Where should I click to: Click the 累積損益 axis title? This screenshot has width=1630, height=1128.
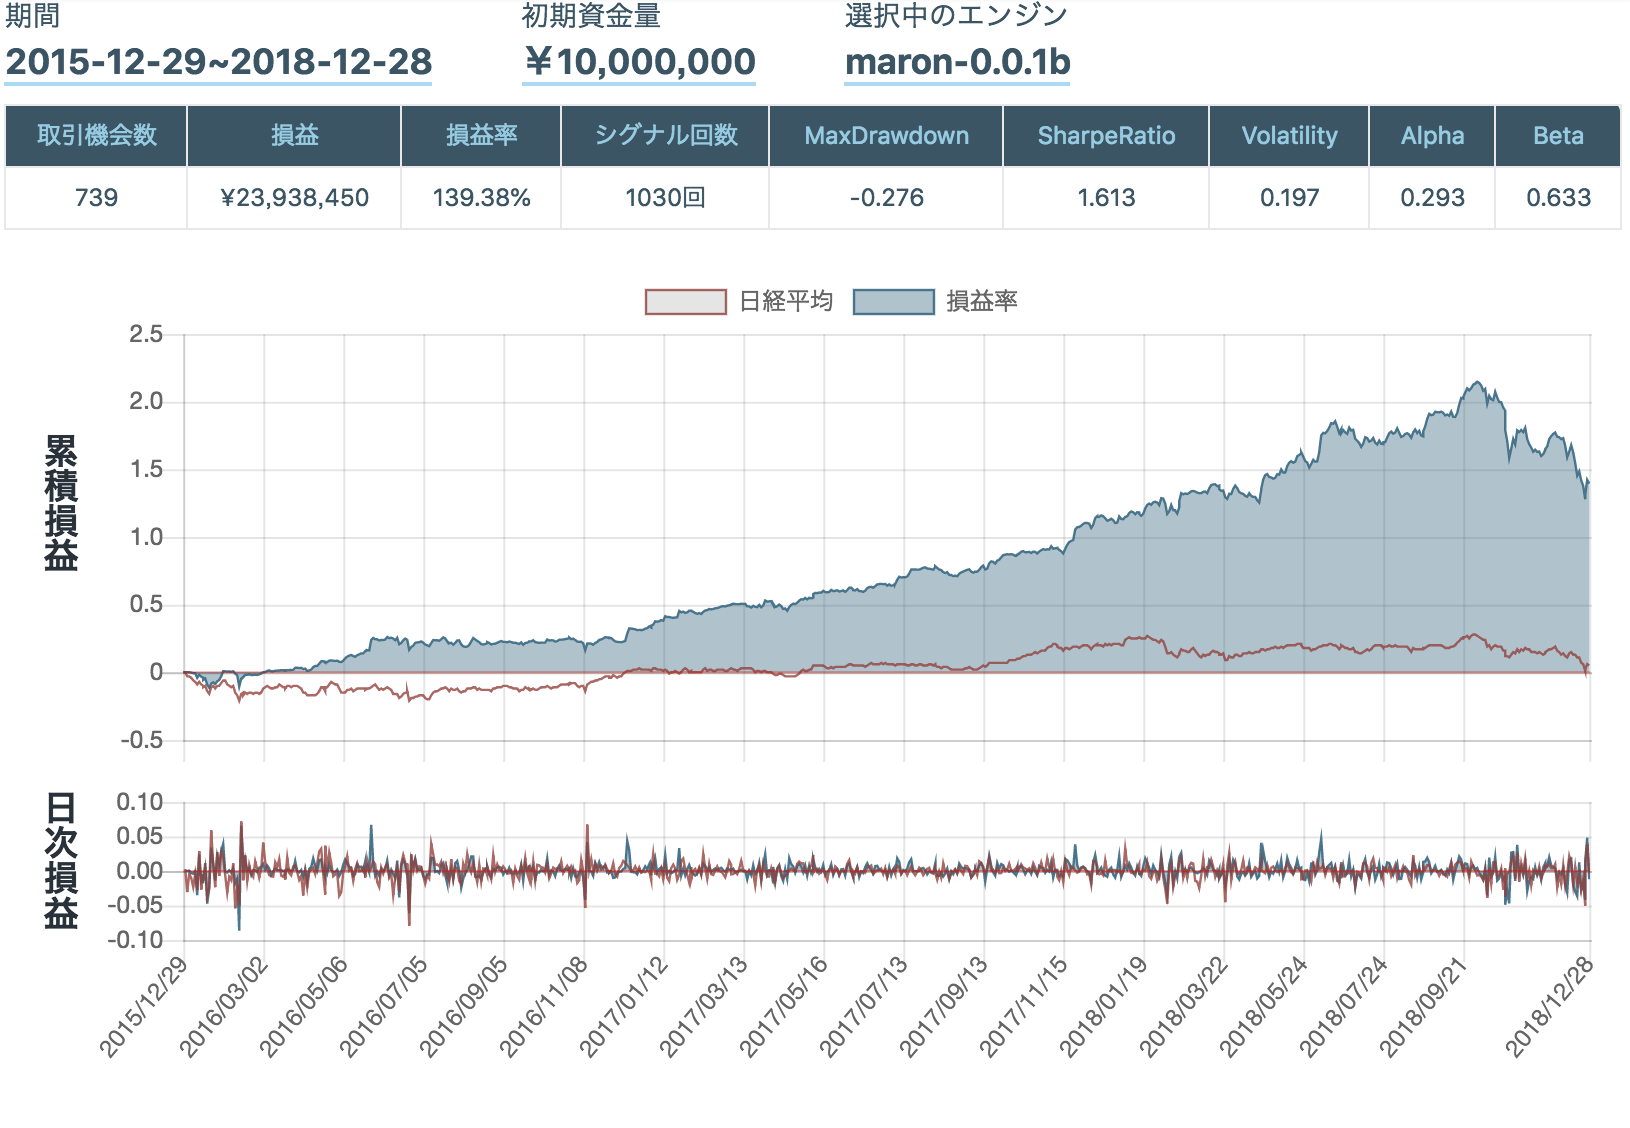61,503
